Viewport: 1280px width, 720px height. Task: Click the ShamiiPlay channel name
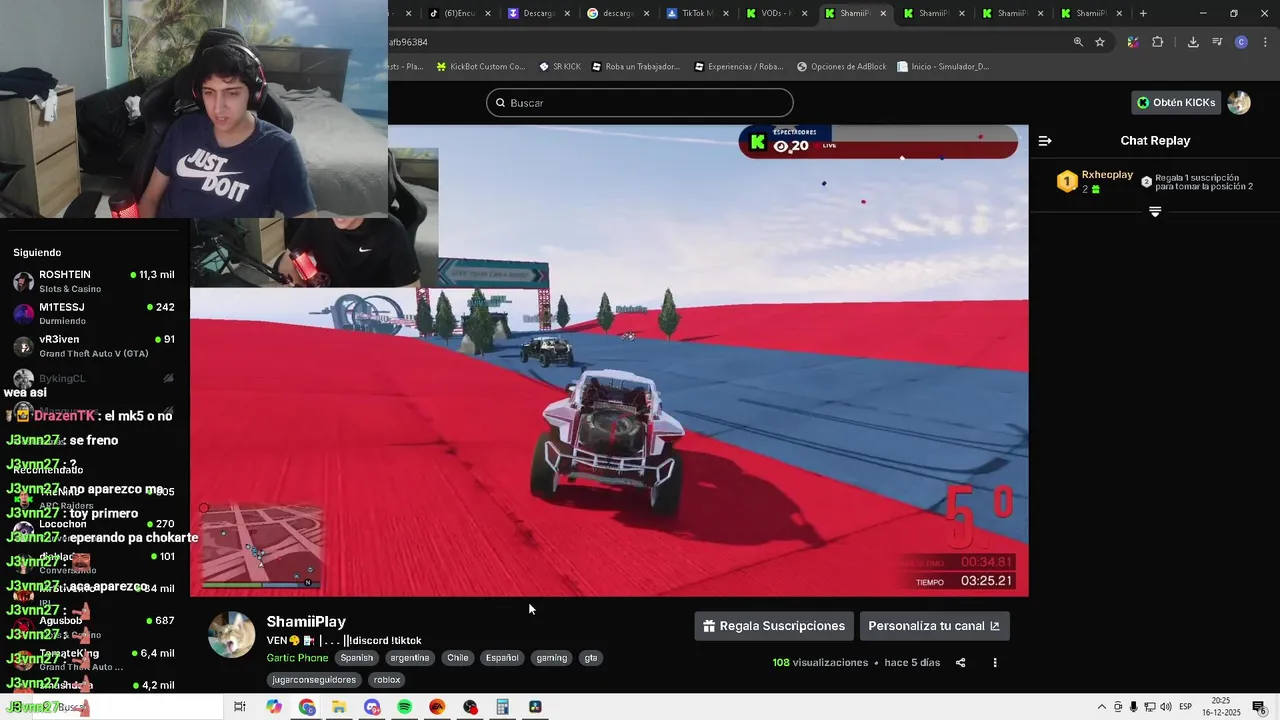[x=306, y=621]
